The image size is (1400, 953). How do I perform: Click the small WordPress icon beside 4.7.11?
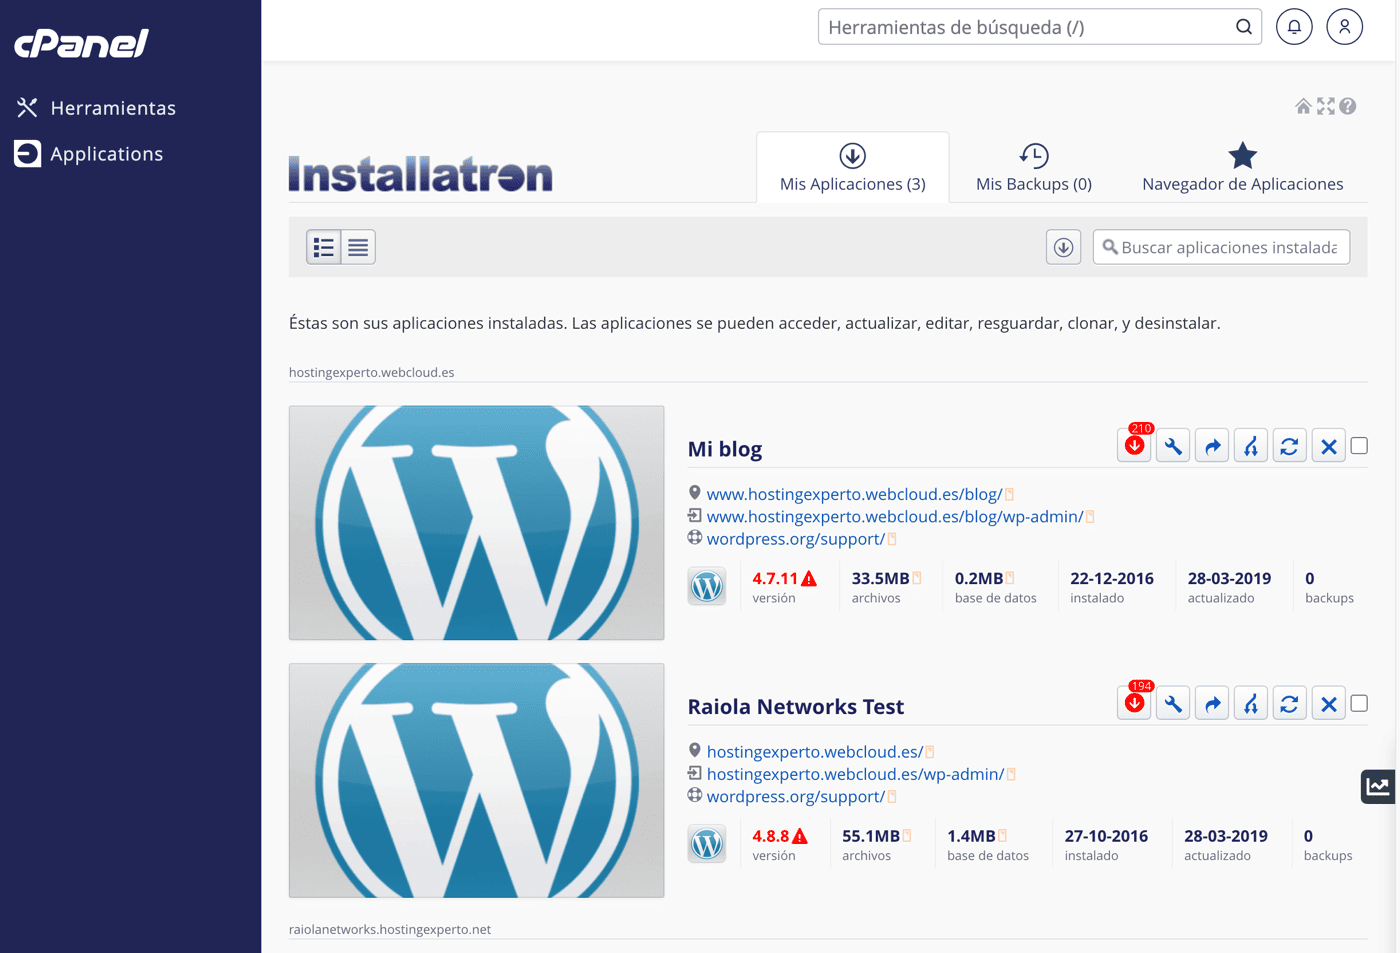(707, 586)
